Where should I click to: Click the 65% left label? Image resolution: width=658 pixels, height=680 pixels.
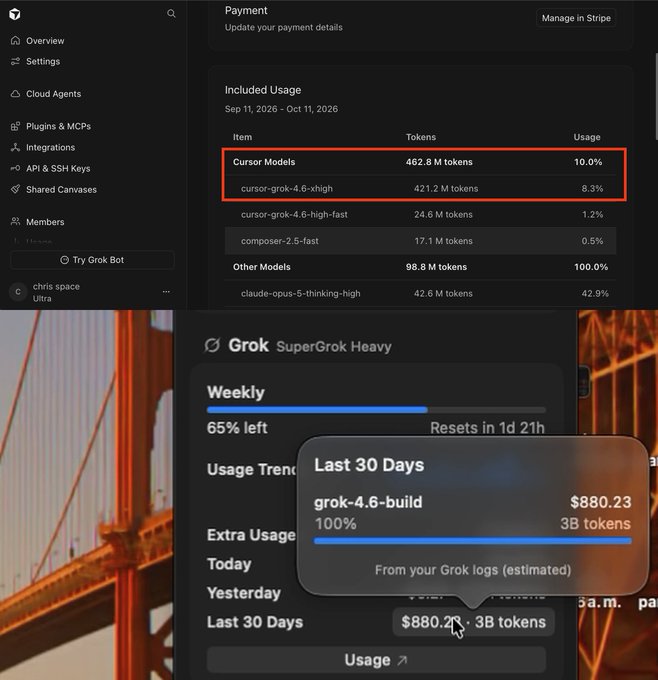click(237, 428)
